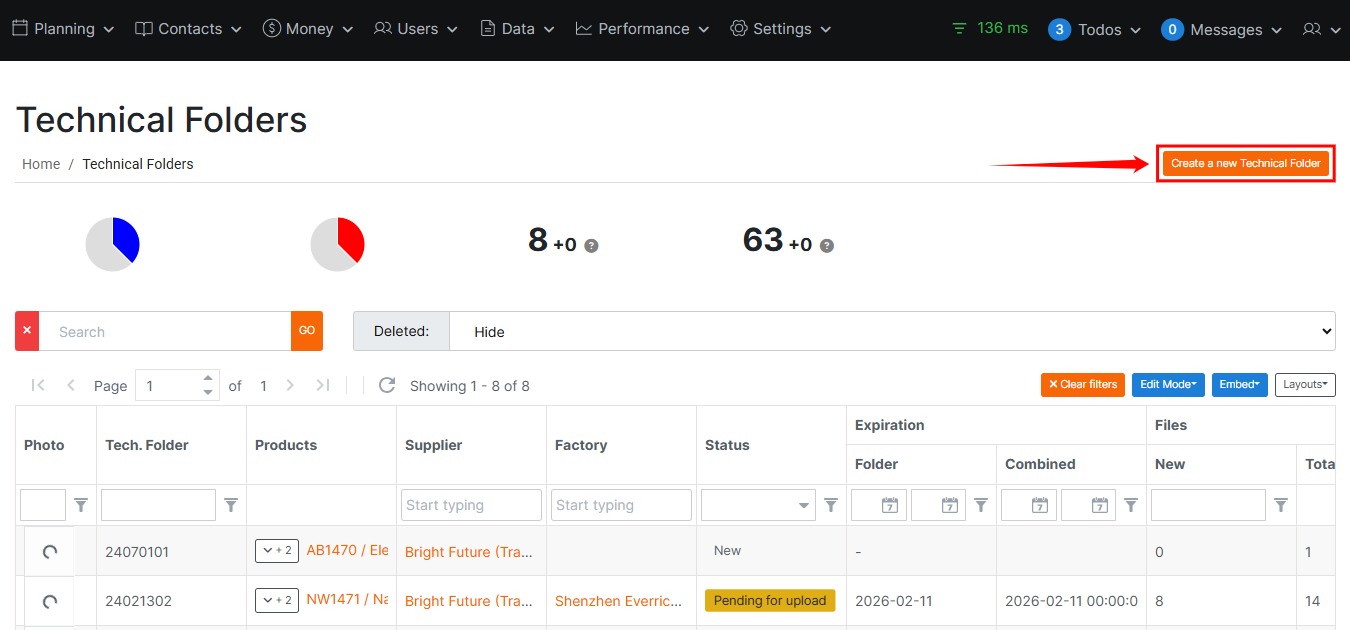
Task: Click the Tech. Folder column filter icon
Action: 231,506
